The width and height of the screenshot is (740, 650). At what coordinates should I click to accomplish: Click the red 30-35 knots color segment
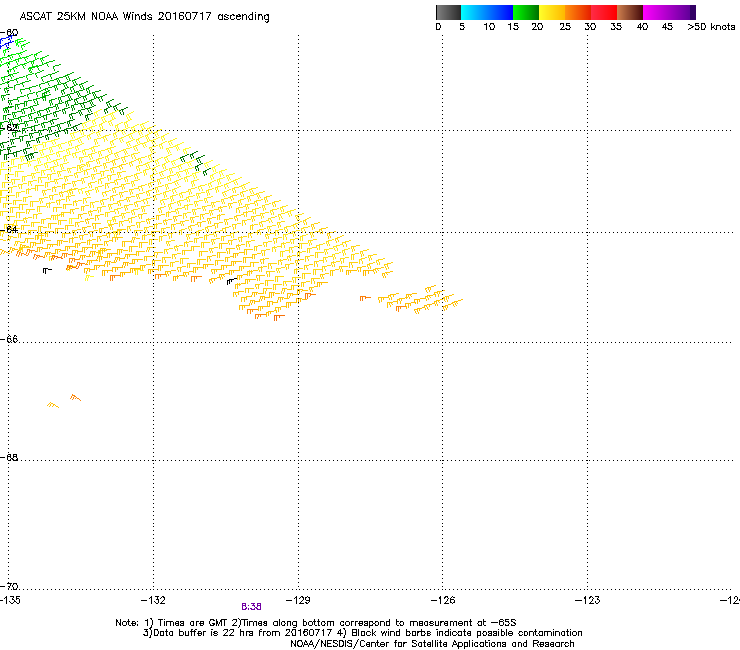(604, 12)
